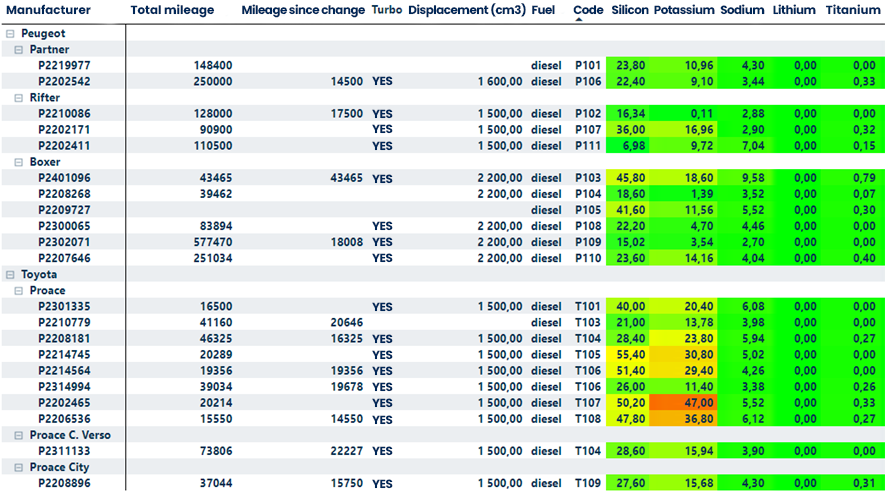Sort by the Total mileage column header
The image size is (885, 493).
click(x=172, y=10)
